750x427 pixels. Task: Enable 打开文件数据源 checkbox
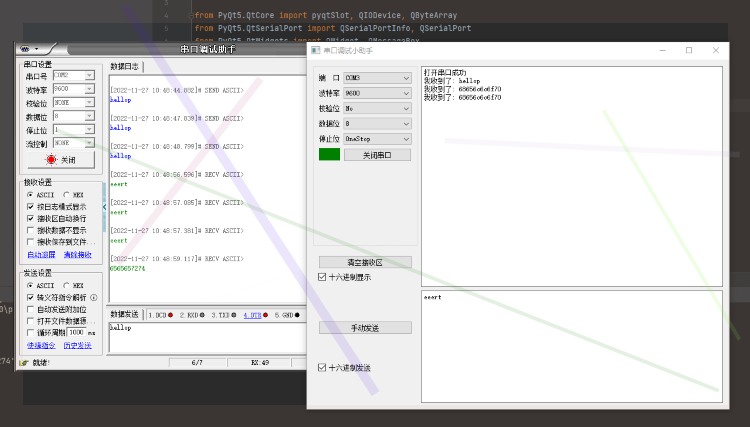tap(31, 321)
